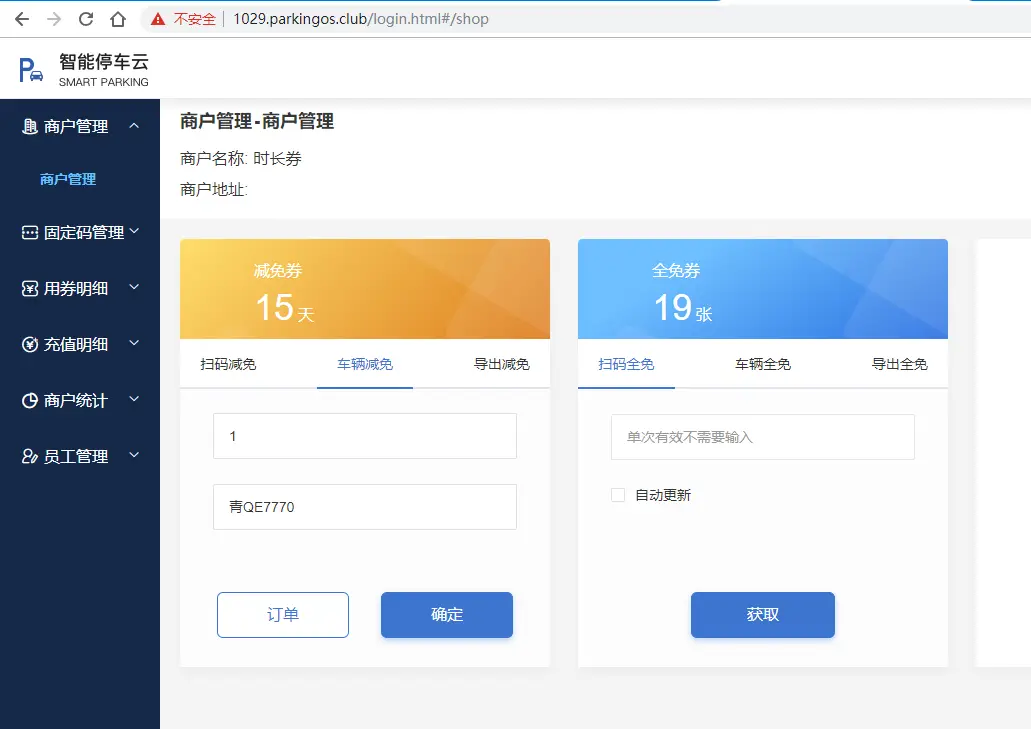Click the 订单 order button
The image size is (1031, 729).
[x=283, y=615]
